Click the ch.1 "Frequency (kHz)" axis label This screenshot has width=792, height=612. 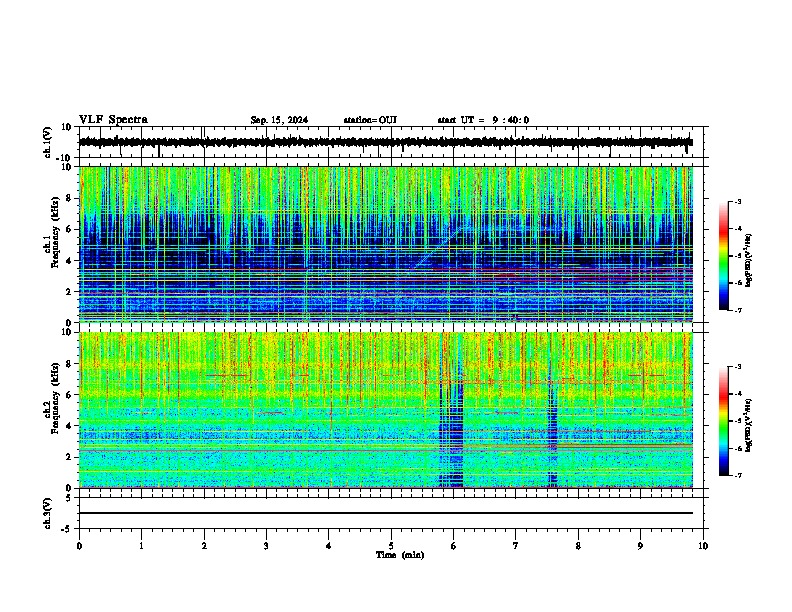55,233
